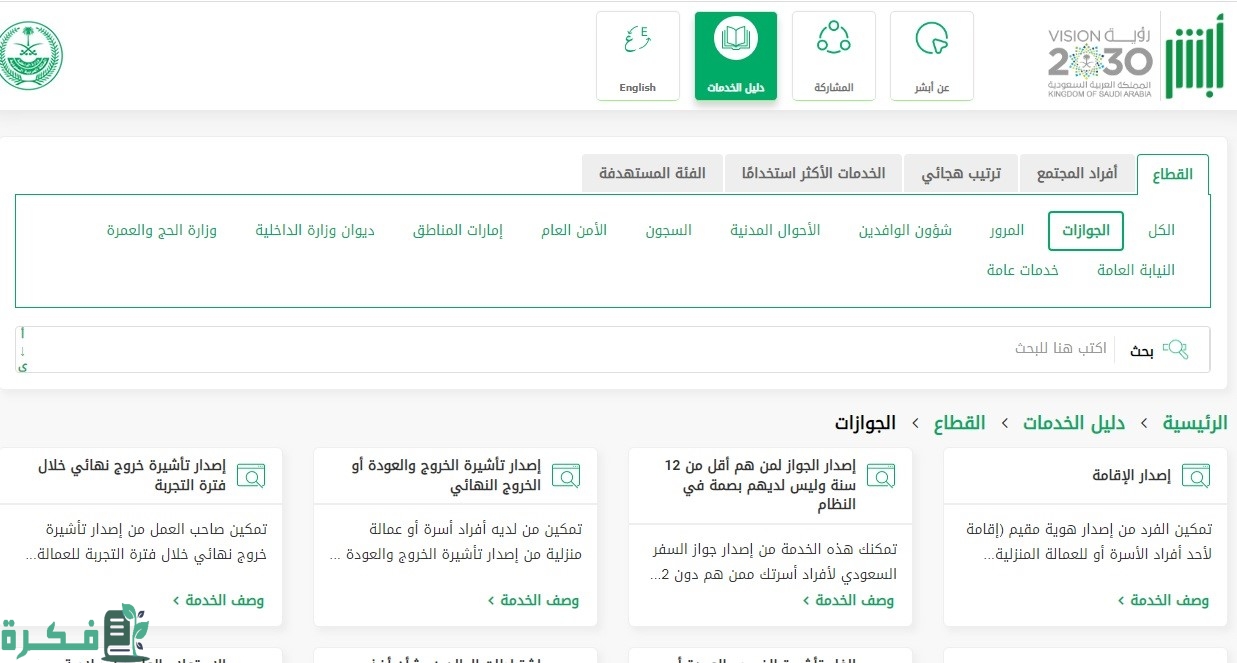Open دليل الخدمات book icon
Viewport: 1237px width, 663px height.
pos(735,40)
